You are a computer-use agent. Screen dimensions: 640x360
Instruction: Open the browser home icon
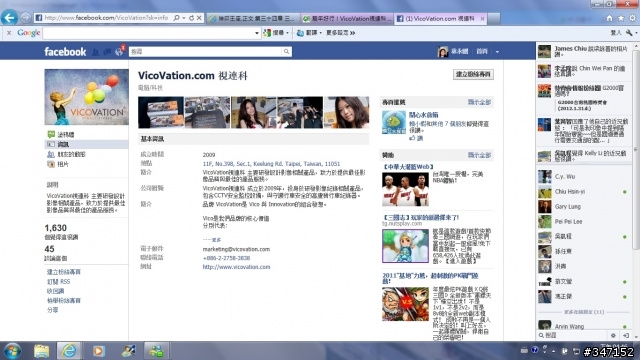point(609,18)
